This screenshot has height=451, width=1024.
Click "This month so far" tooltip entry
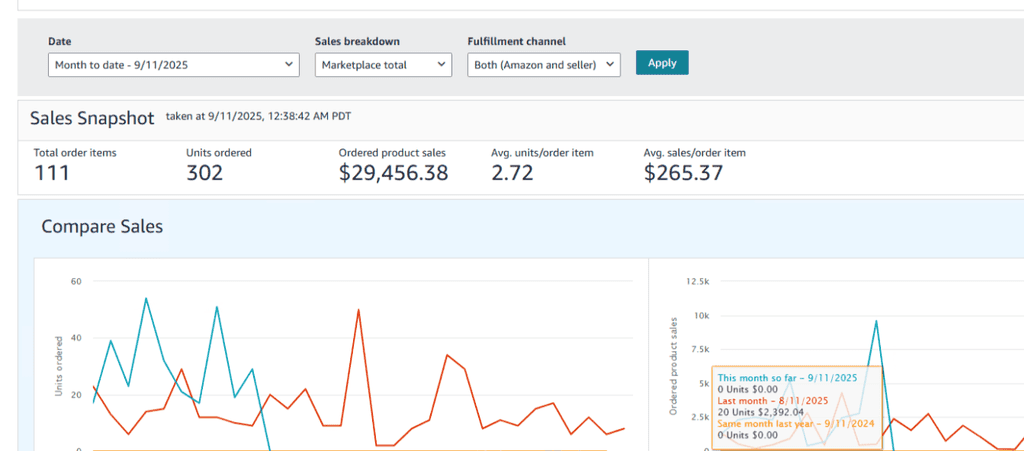tap(788, 378)
